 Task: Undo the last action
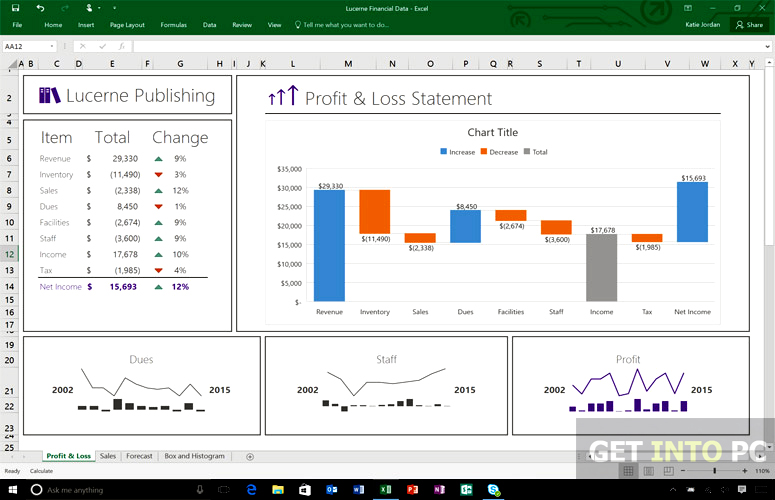[41, 8]
